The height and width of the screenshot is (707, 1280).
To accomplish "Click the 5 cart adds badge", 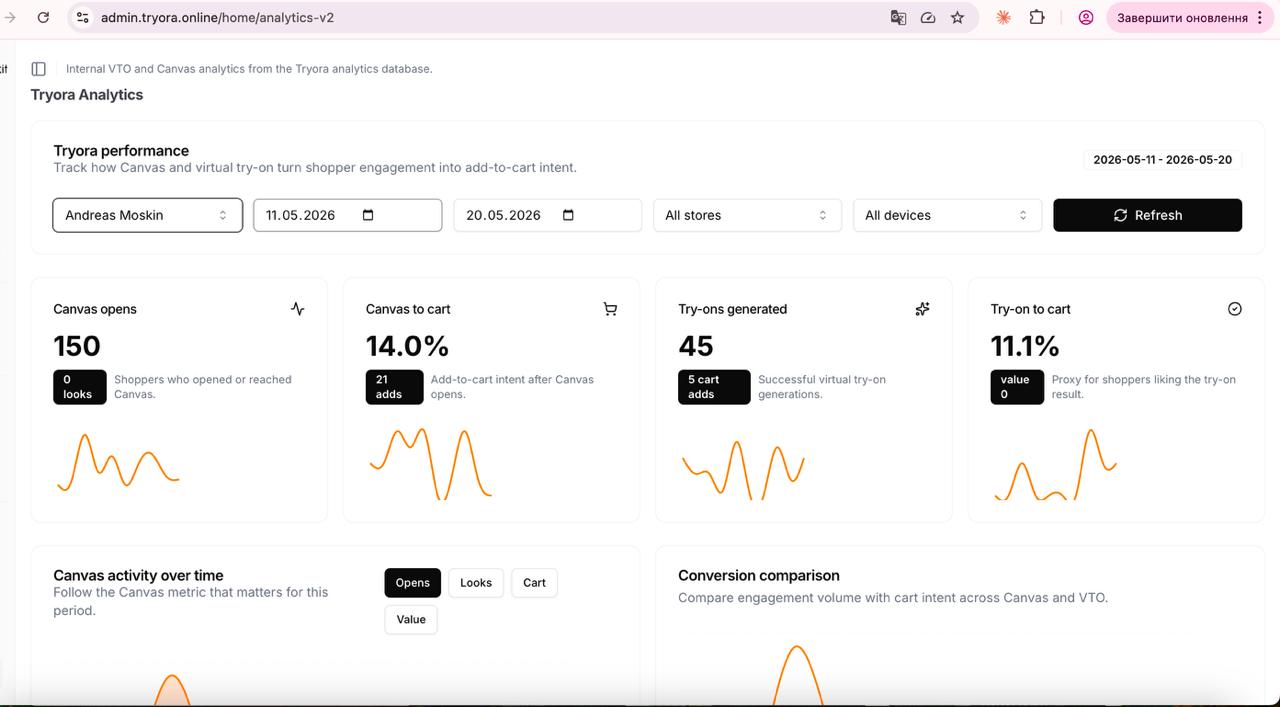I will (x=713, y=387).
